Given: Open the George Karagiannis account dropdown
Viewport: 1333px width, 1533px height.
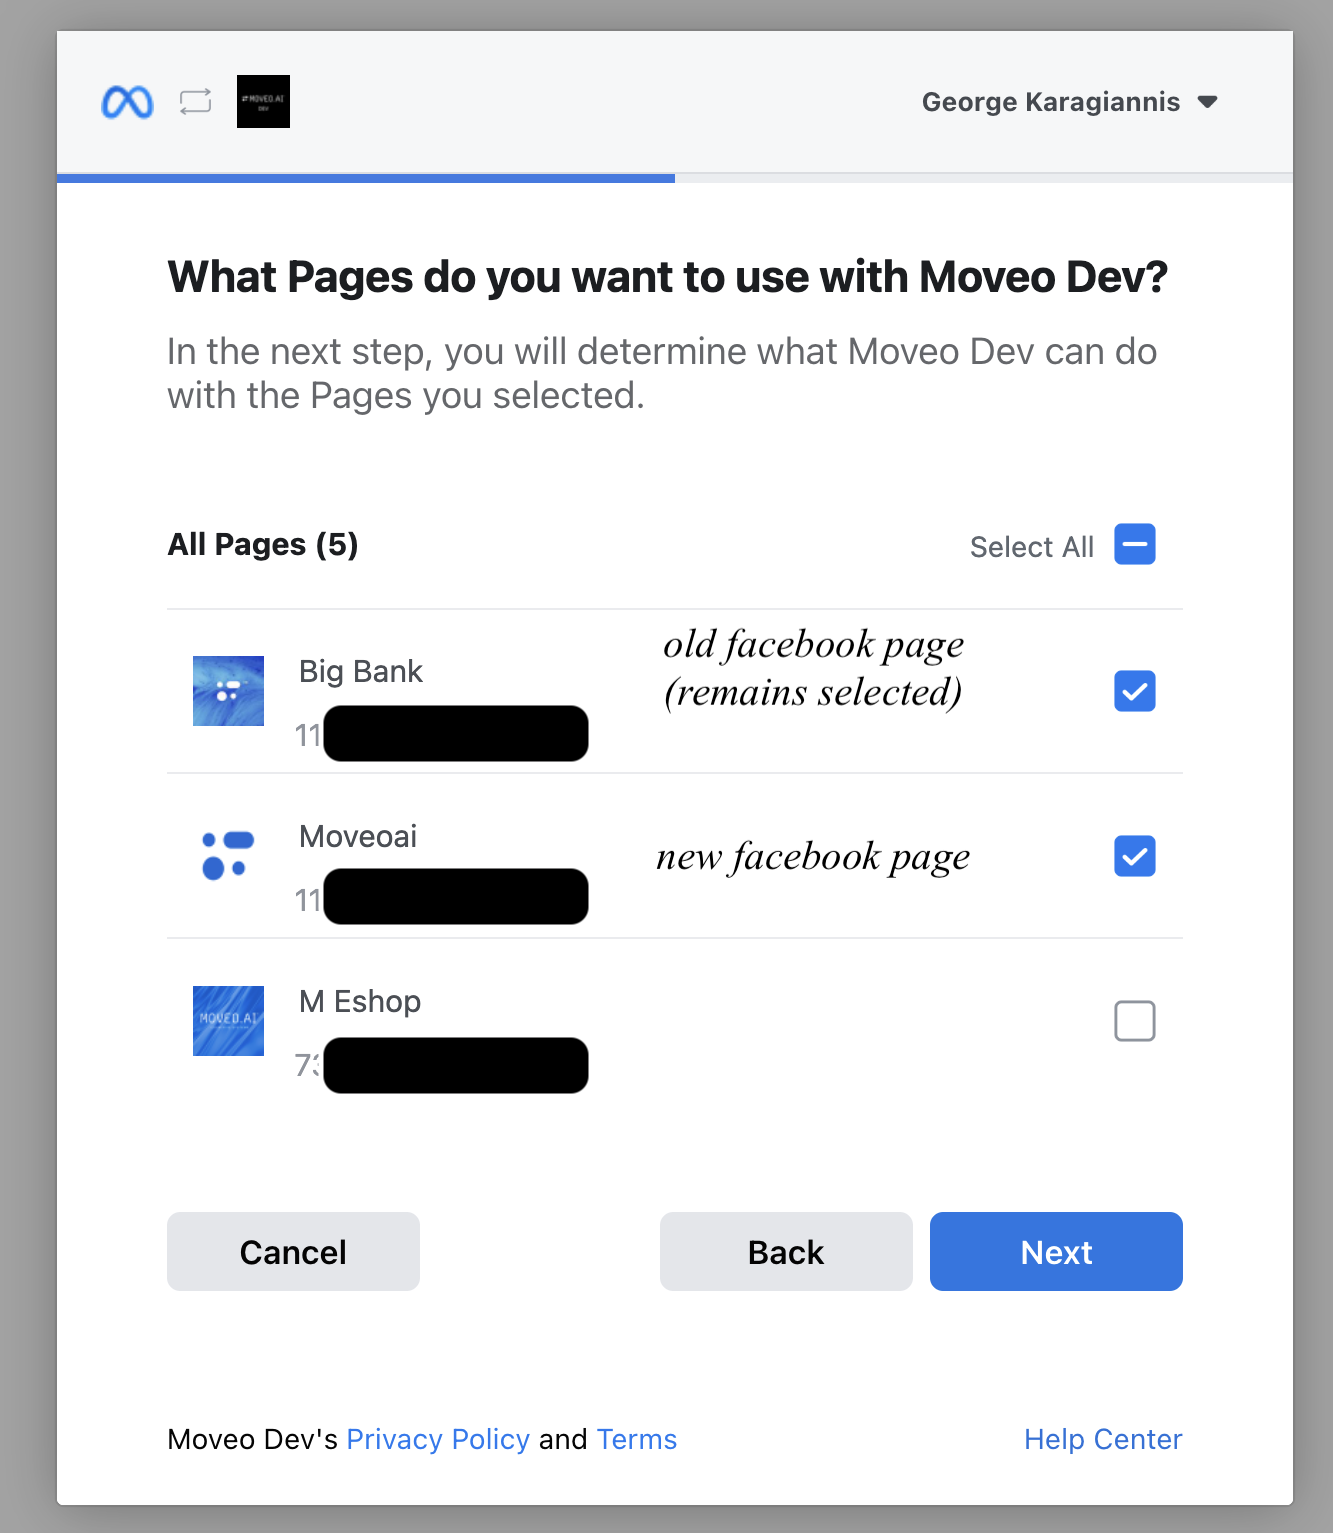Looking at the screenshot, I should pyautogui.click(x=1050, y=102).
